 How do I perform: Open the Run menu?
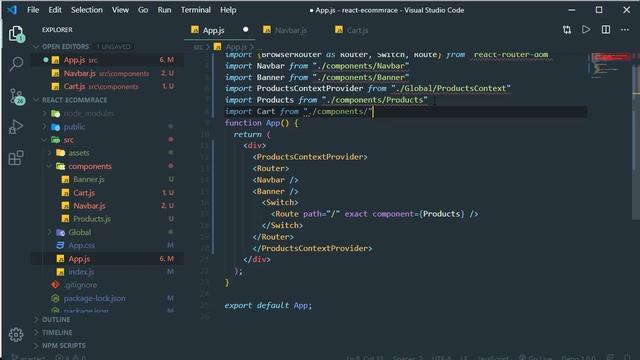(164, 10)
